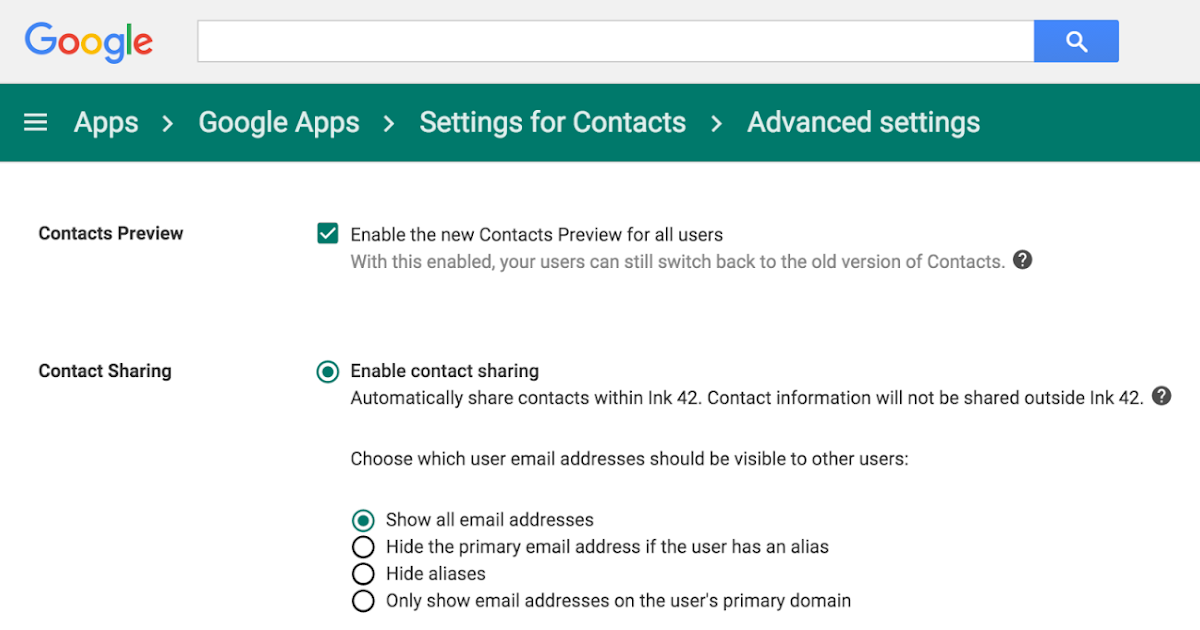The height and width of the screenshot is (630, 1200).
Task: Navigate to Google Apps breadcrumb
Action: pyautogui.click(x=279, y=122)
